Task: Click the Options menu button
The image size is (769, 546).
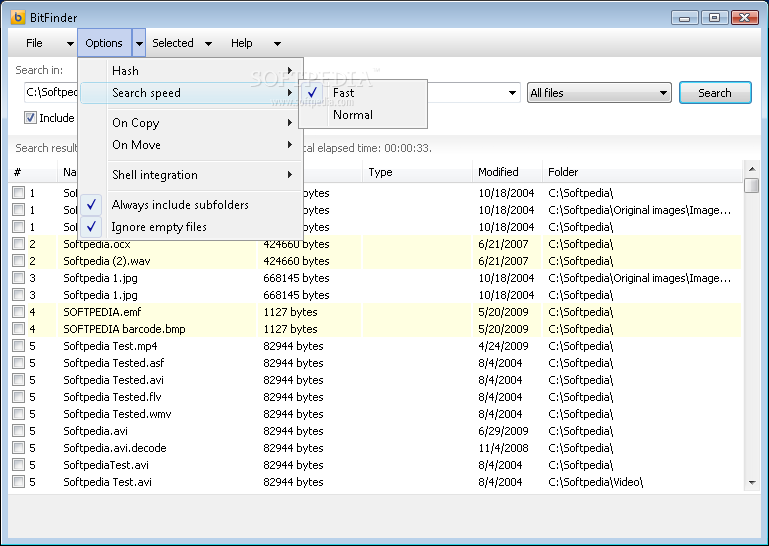Action: tap(104, 43)
